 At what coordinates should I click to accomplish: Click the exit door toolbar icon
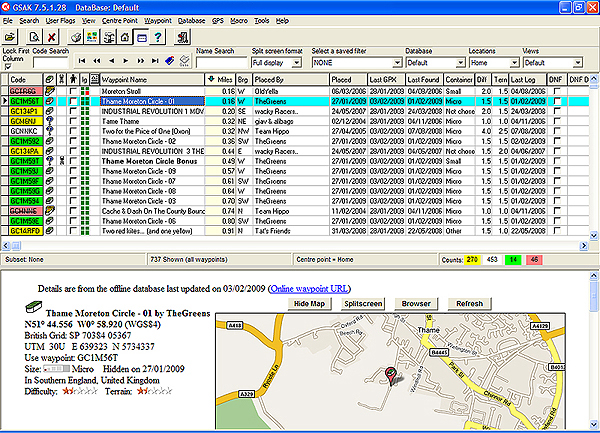(x=183, y=37)
